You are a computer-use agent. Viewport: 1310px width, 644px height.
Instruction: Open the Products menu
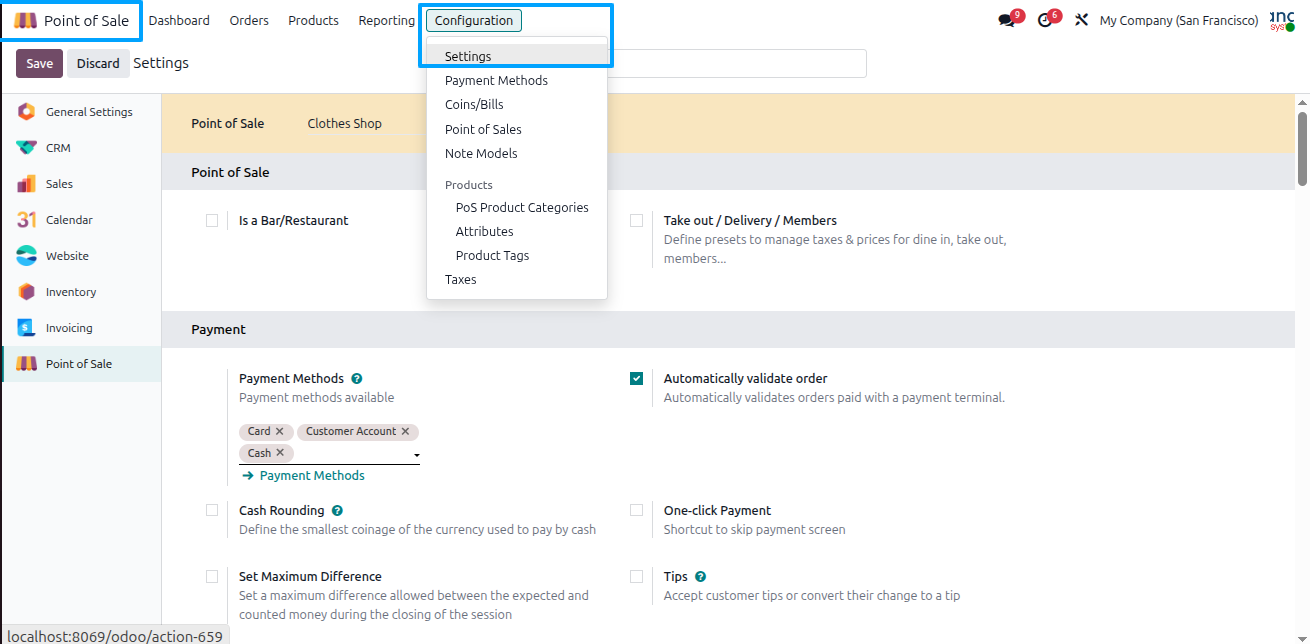(313, 20)
